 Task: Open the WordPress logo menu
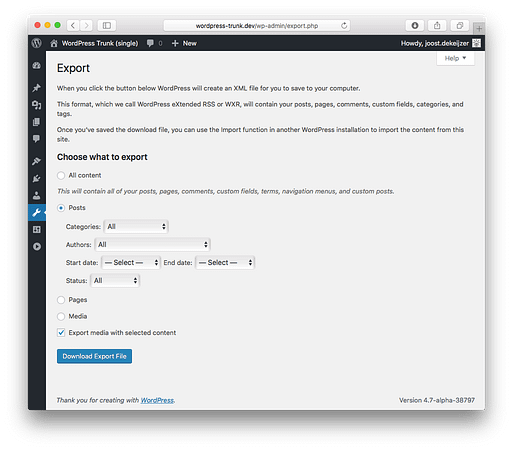[37, 43]
